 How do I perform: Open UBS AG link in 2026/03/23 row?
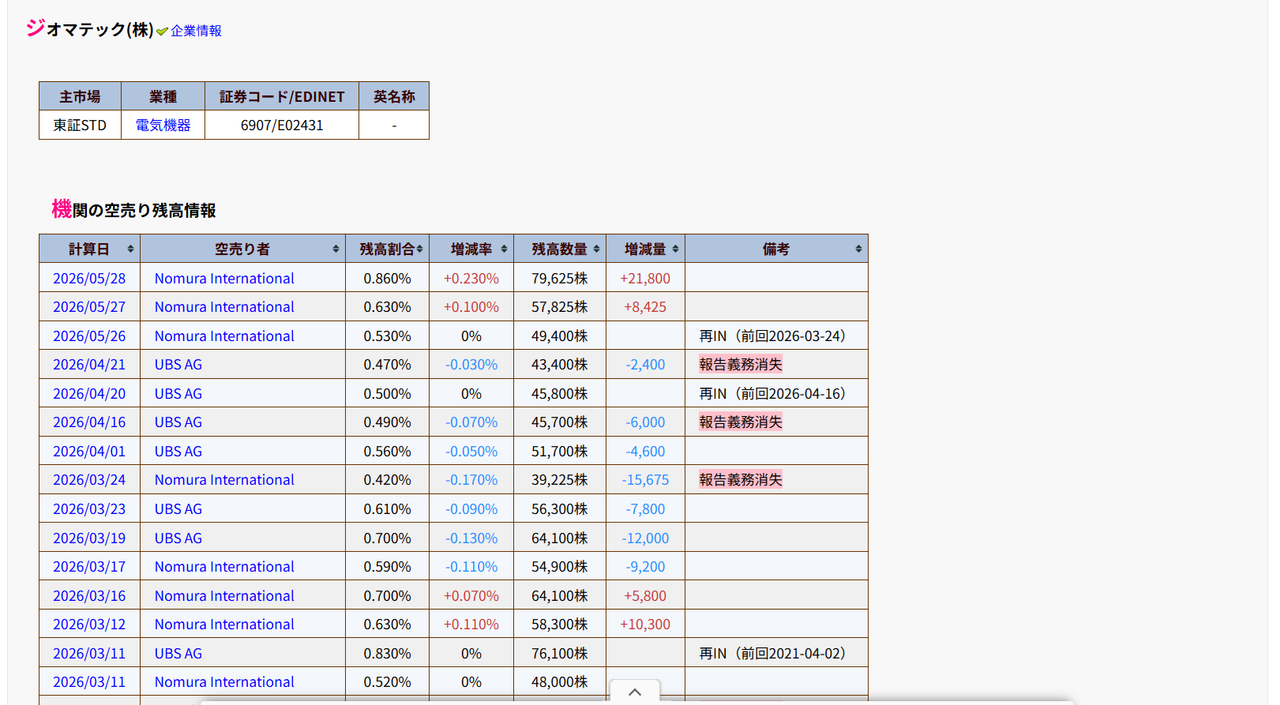pyautogui.click(x=178, y=509)
